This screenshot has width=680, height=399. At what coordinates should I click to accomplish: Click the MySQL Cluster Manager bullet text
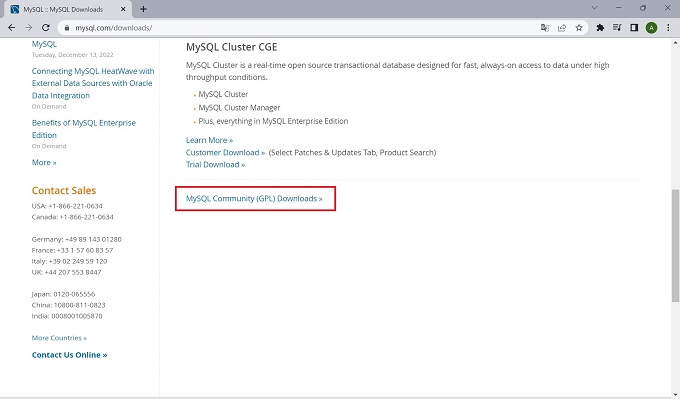tap(239, 108)
